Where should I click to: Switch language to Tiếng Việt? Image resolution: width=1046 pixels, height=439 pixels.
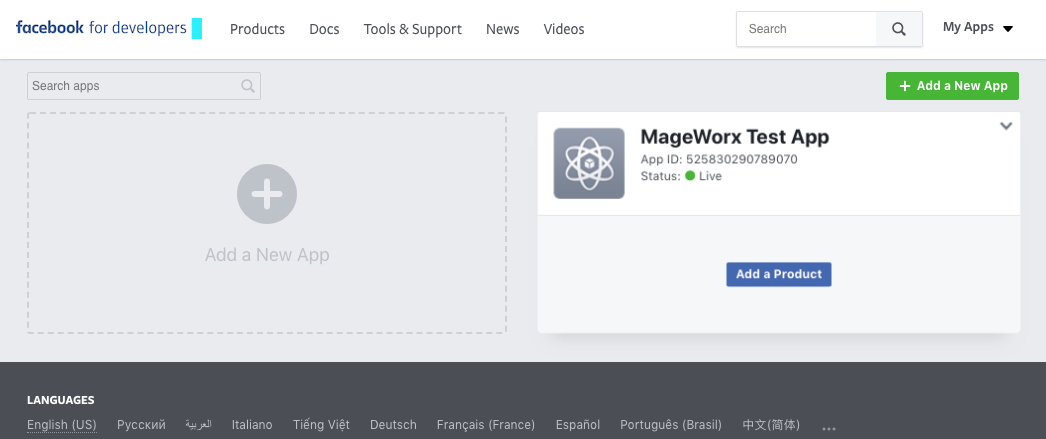(321, 425)
